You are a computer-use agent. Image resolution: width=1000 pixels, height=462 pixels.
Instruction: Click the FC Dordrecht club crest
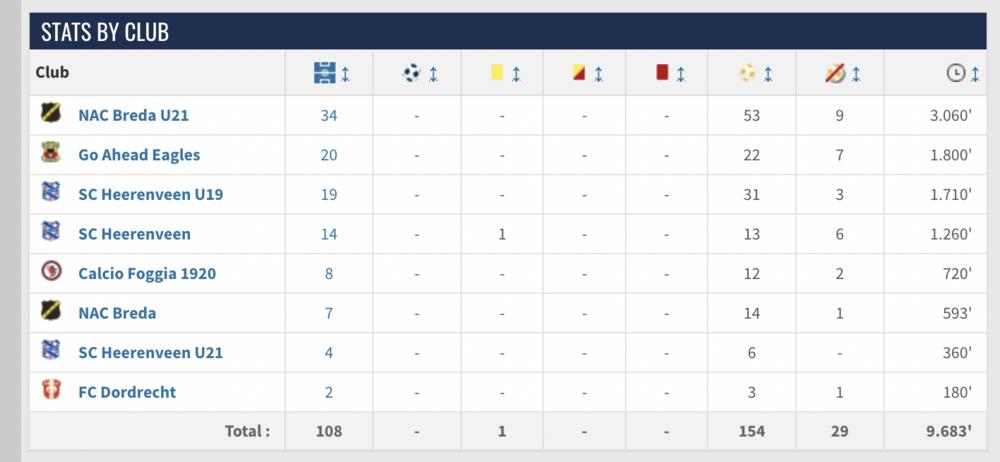(49, 391)
